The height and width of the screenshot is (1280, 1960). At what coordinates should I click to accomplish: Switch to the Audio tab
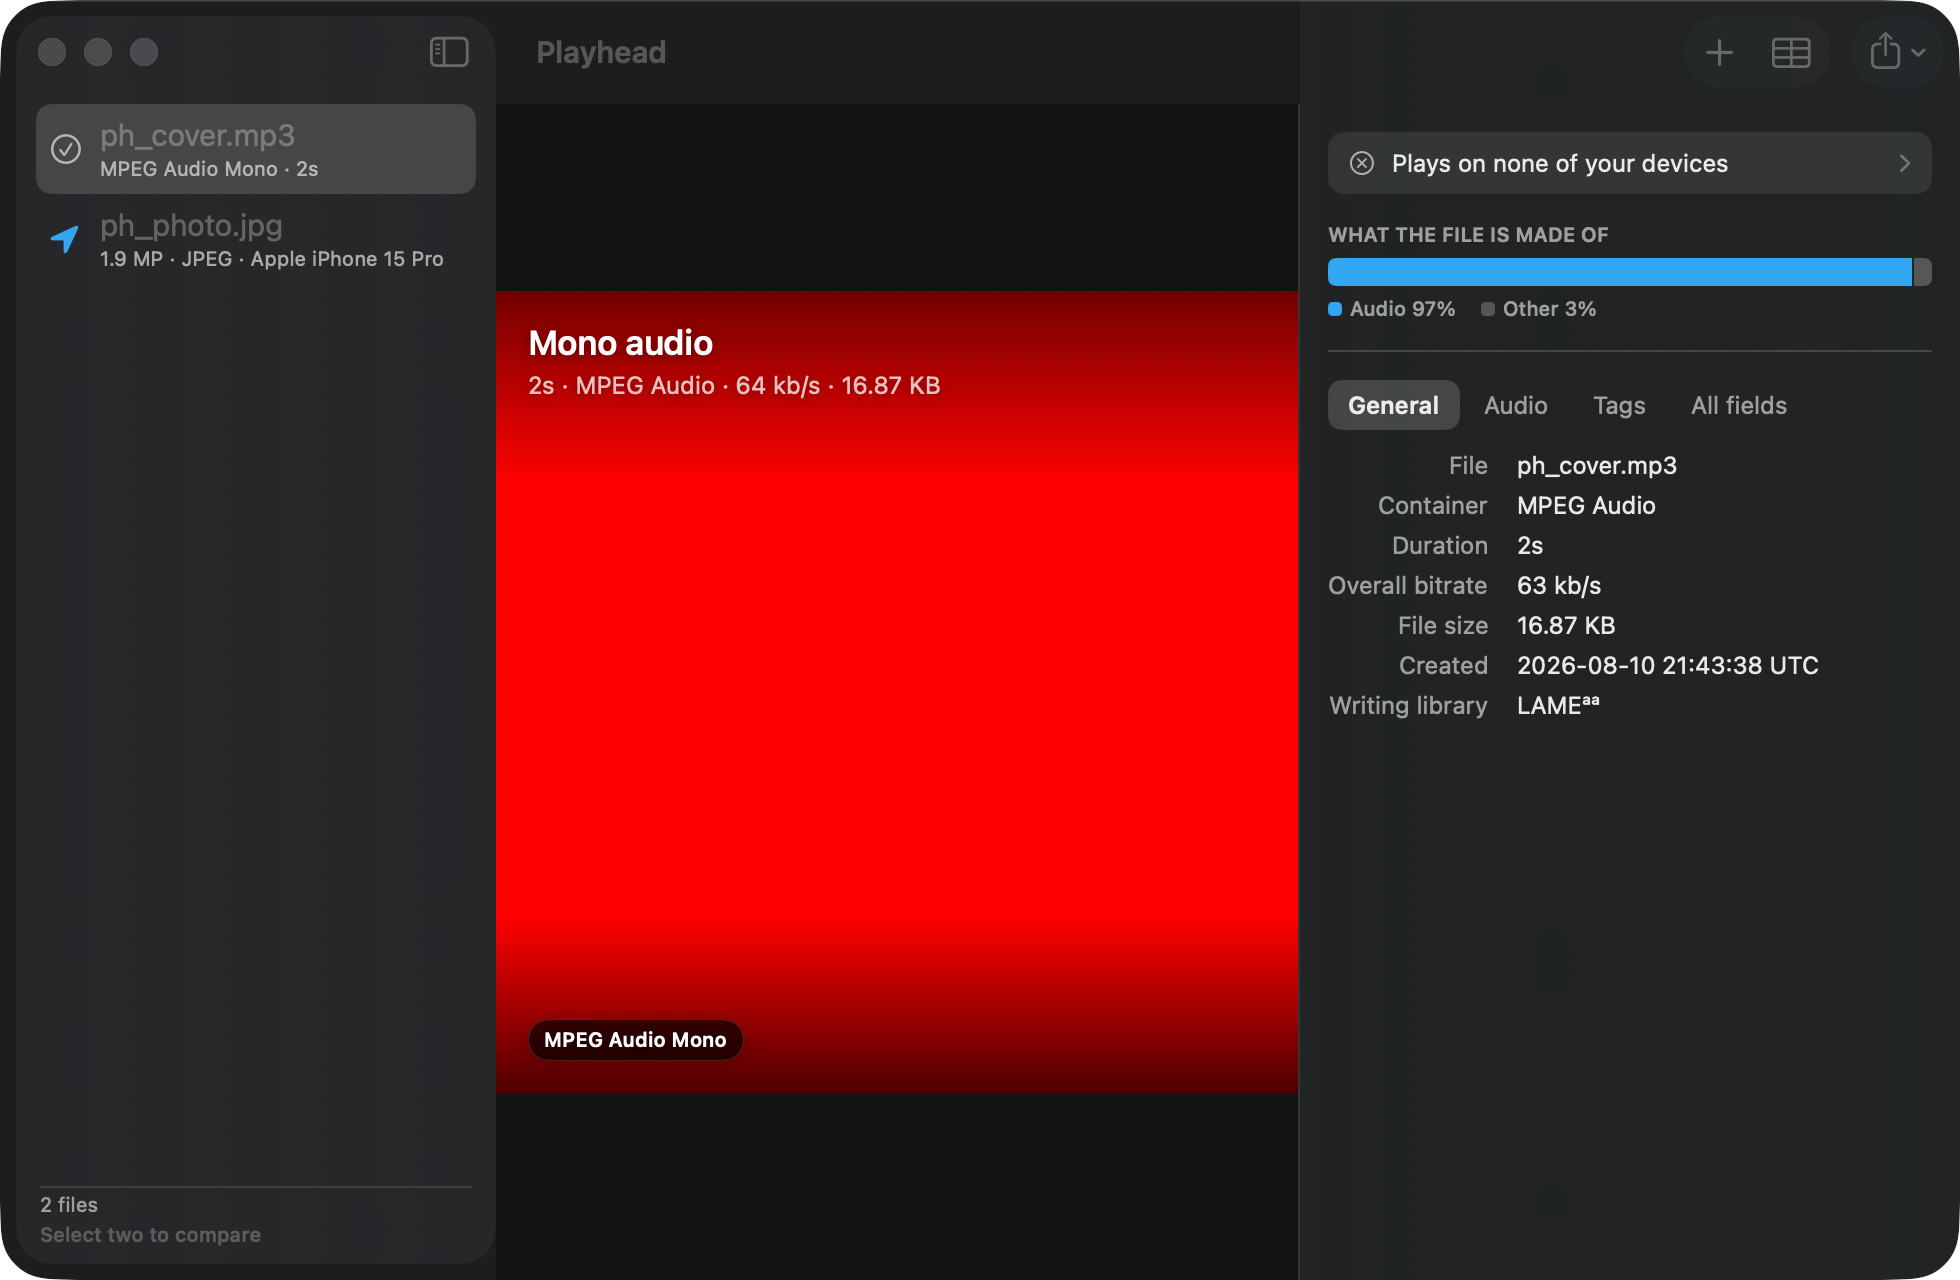(x=1515, y=405)
